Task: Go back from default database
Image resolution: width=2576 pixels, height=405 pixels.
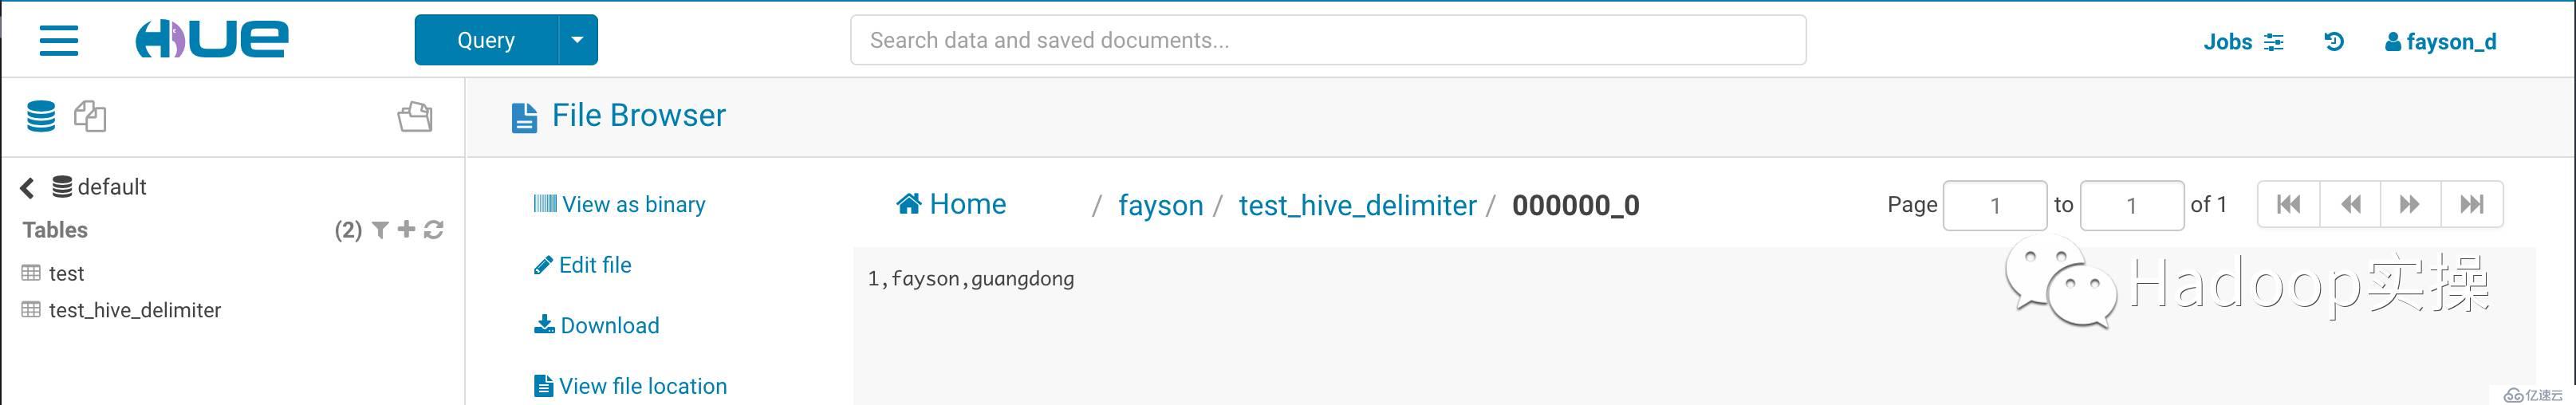Action: pos(28,187)
